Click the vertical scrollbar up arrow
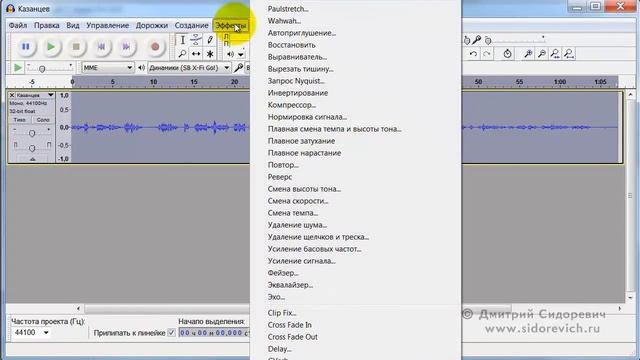The width and height of the screenshot is (640, 360). click(630, 95)
